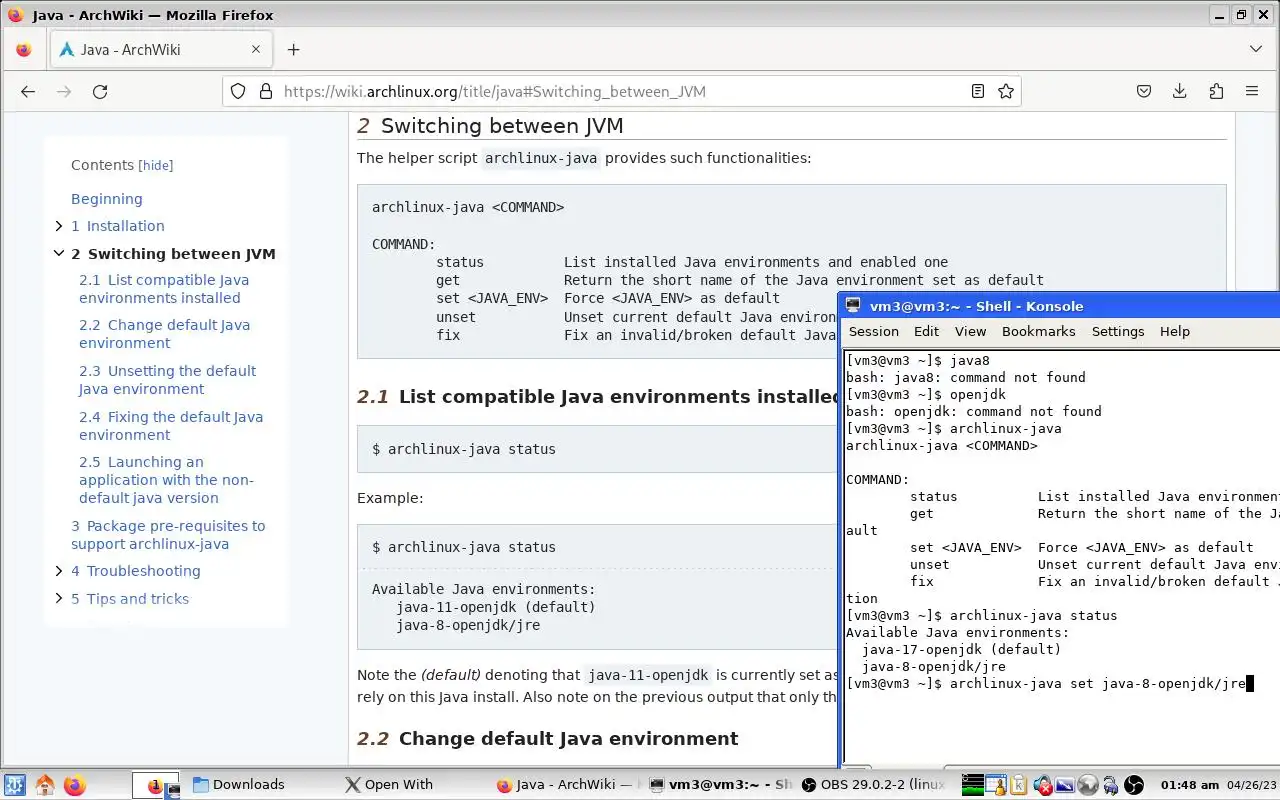Viewport: 1280px width, 800px height.
Task: Switch to the Downloads window in taskbar
Action: 238,785
